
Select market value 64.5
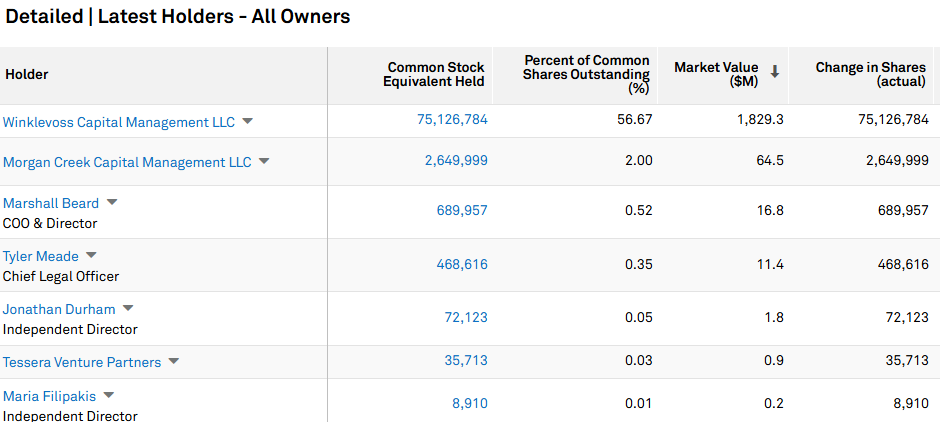(x=770, y=160)
